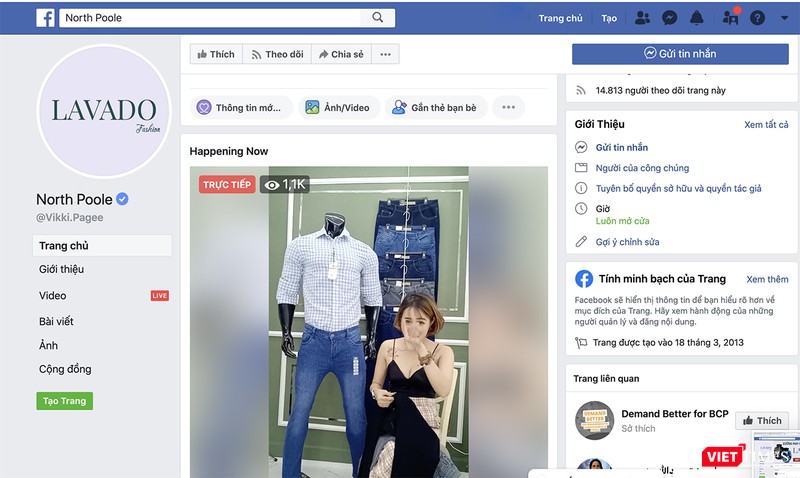This screenshot has width=800, height=478.
Task: Click the info icon beside Tuyên bố quyền
Action: click(581, 188)
